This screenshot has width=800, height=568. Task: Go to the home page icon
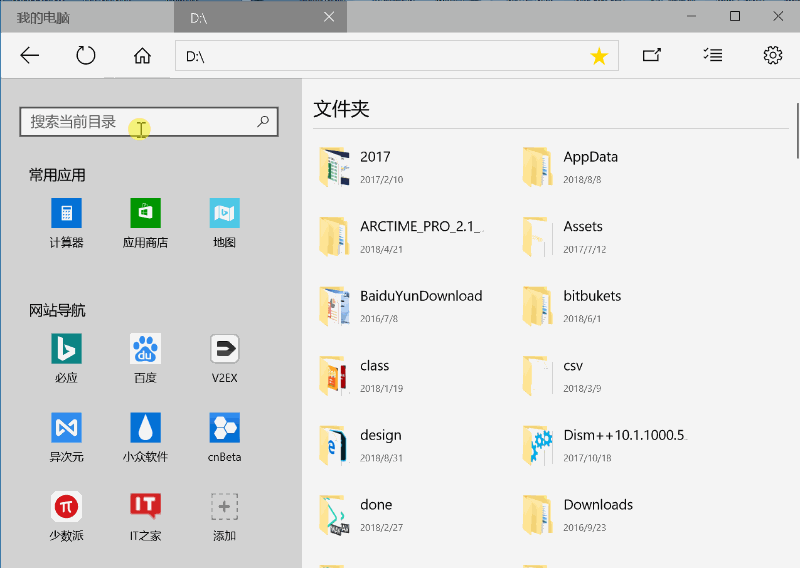142,55
